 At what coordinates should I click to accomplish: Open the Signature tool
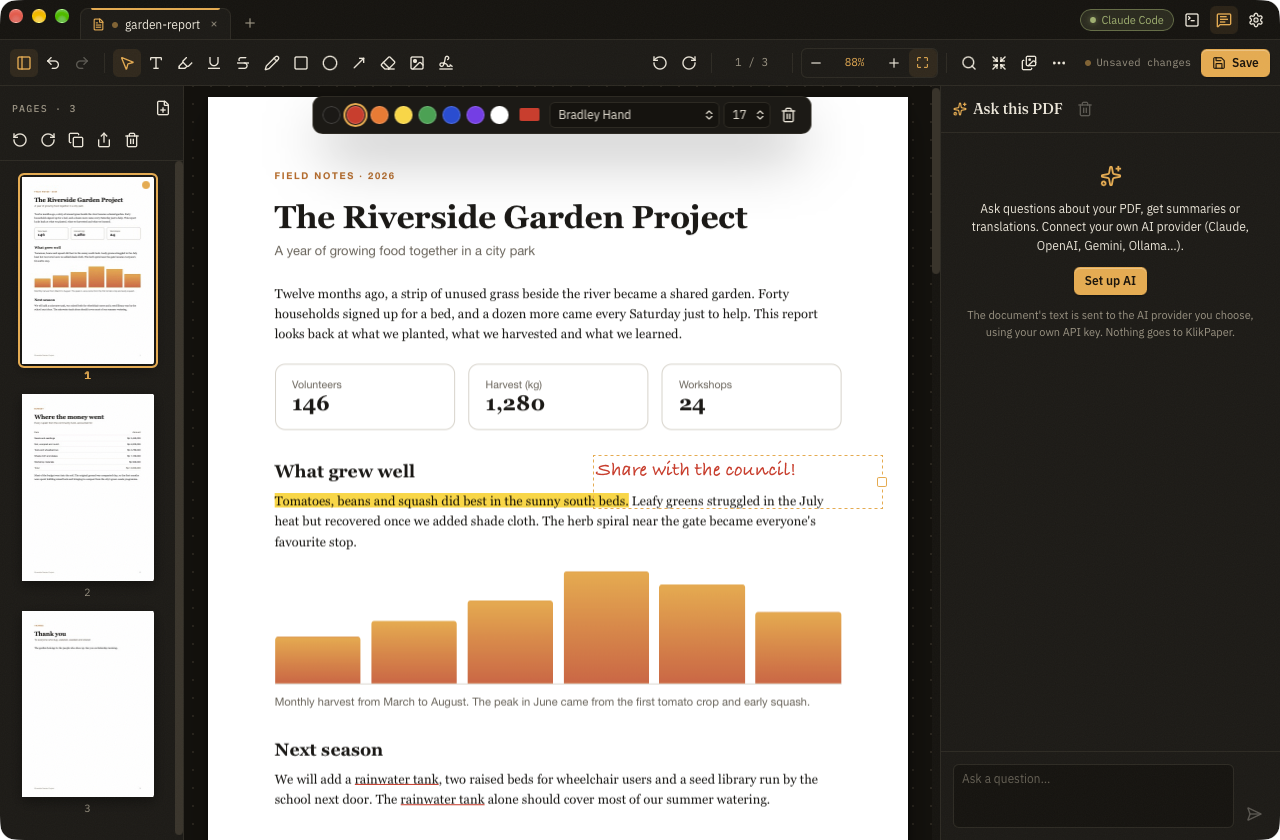[x=446, y=63]
